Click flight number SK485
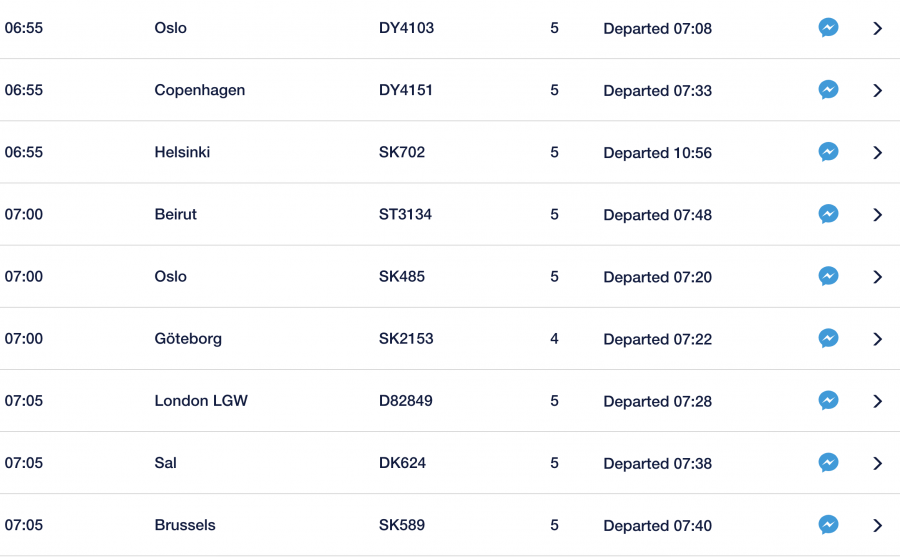900x557 pixels. click(402, 277)
